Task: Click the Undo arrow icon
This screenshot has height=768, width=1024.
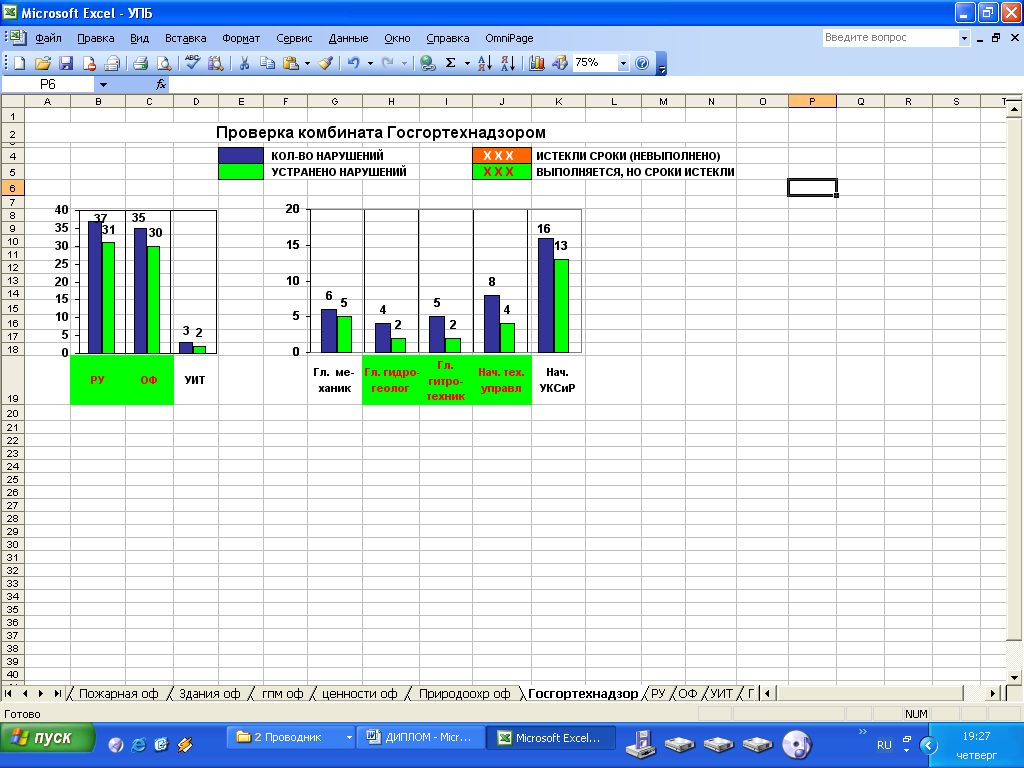Action: (352, 63)
